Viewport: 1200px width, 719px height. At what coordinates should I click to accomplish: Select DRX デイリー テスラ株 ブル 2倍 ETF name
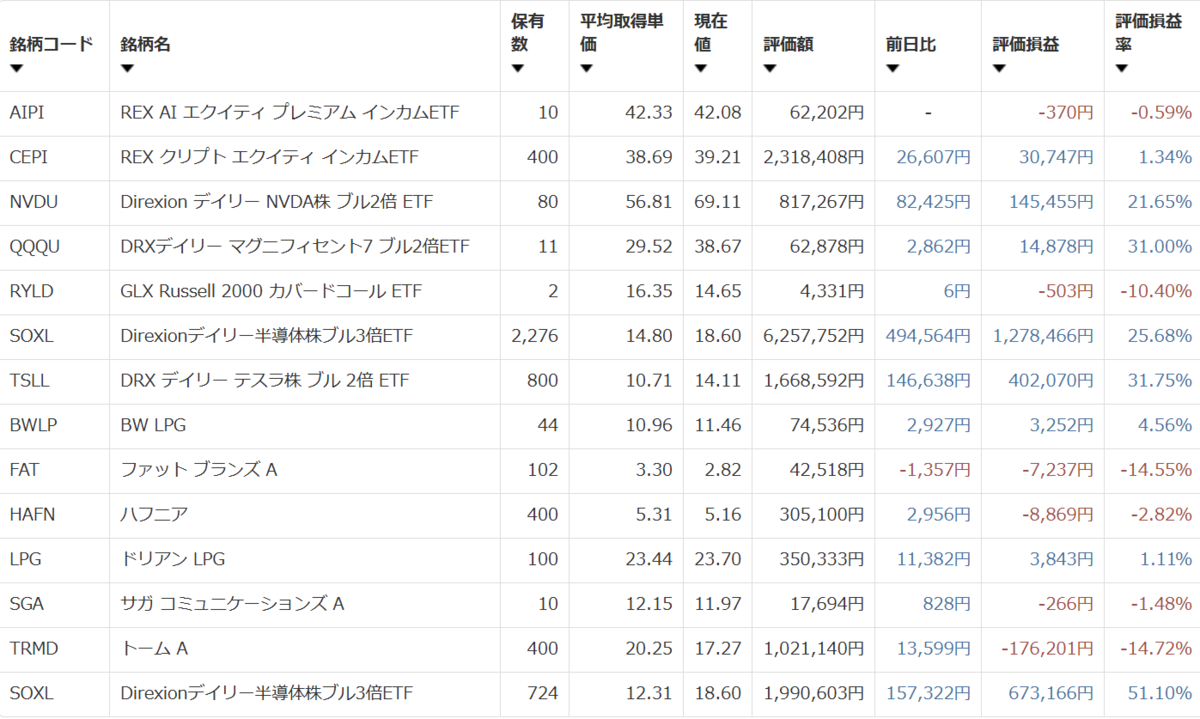pos(264,381)
